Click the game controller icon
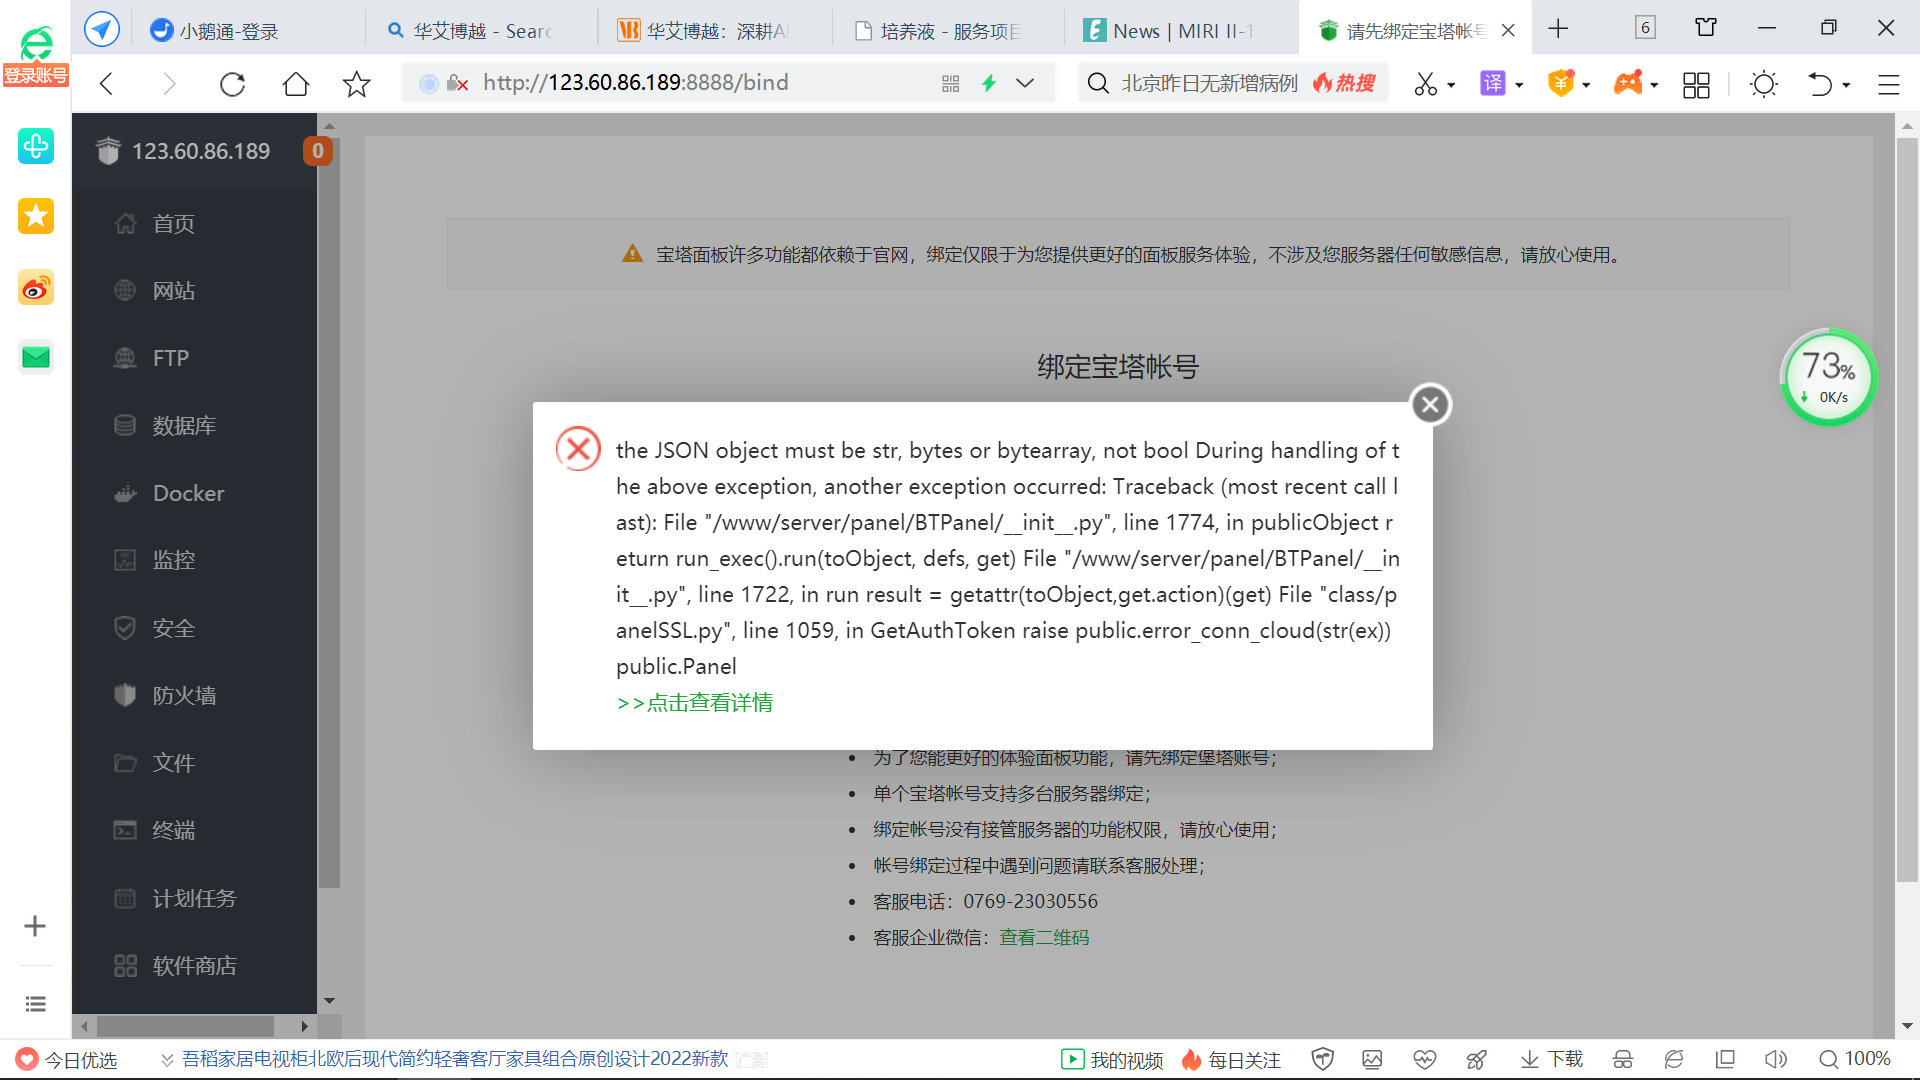1920x1080 pixels. 1628,83
